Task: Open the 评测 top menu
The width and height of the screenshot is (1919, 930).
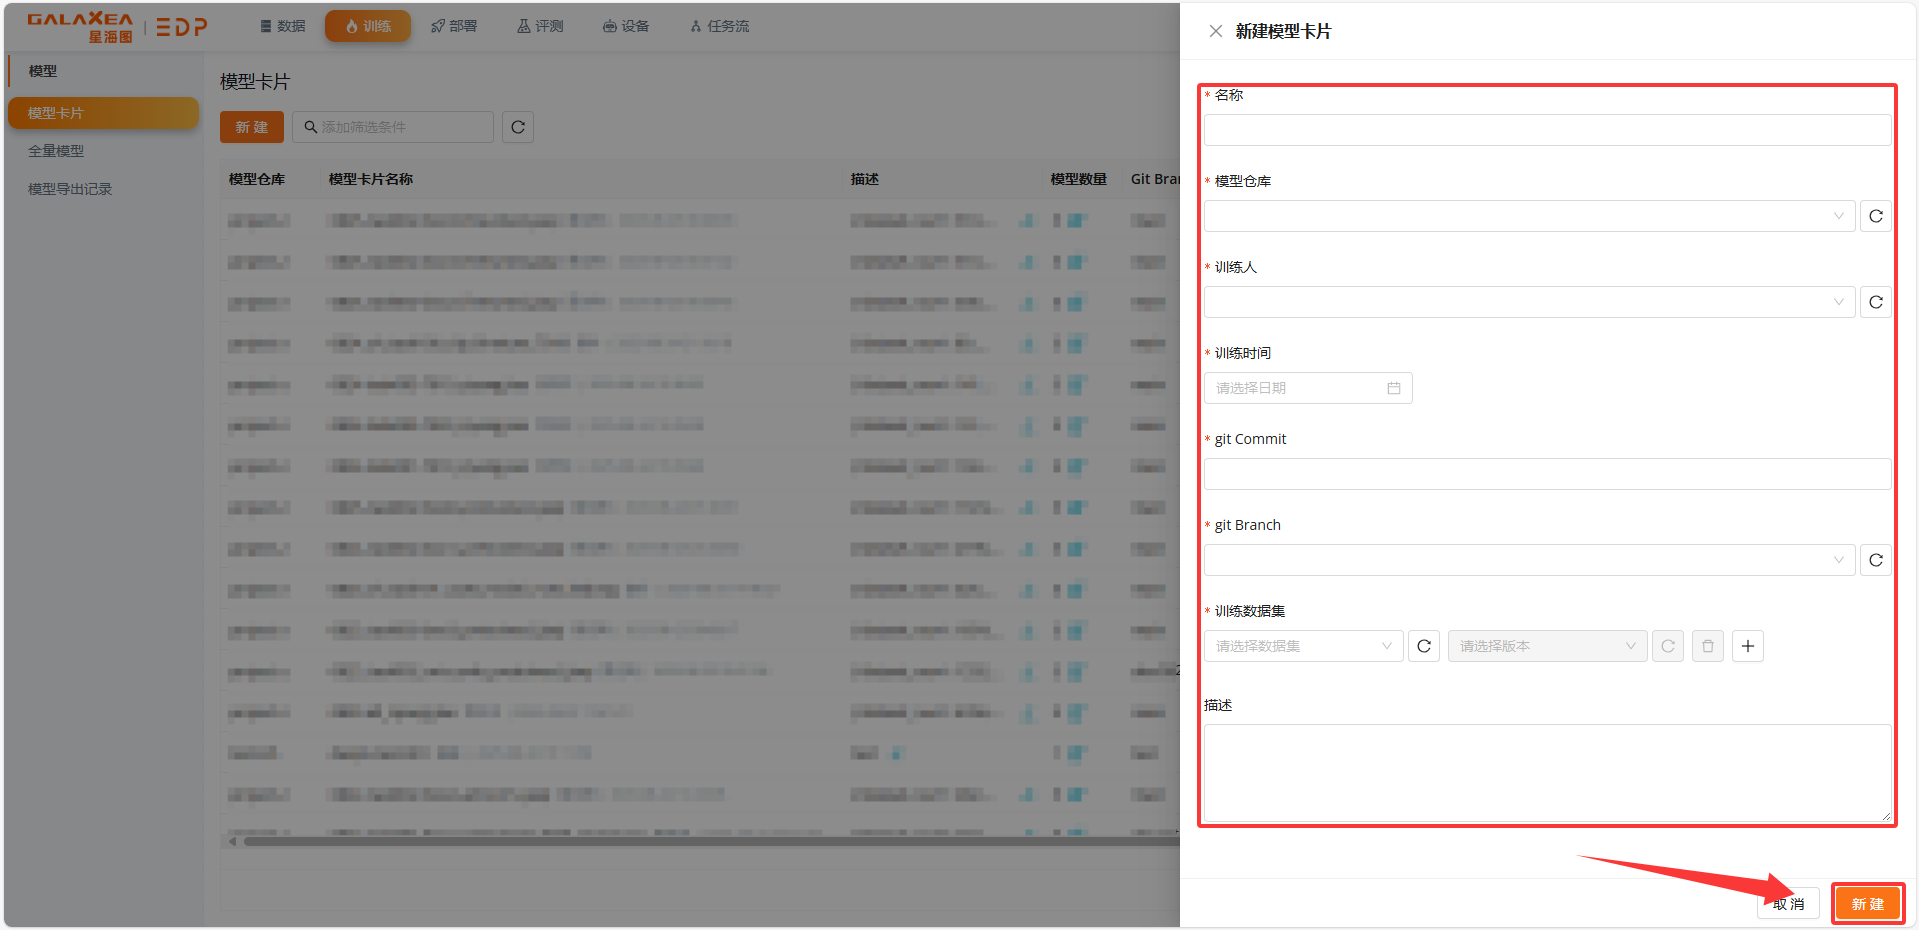Action: coord(540,26)
